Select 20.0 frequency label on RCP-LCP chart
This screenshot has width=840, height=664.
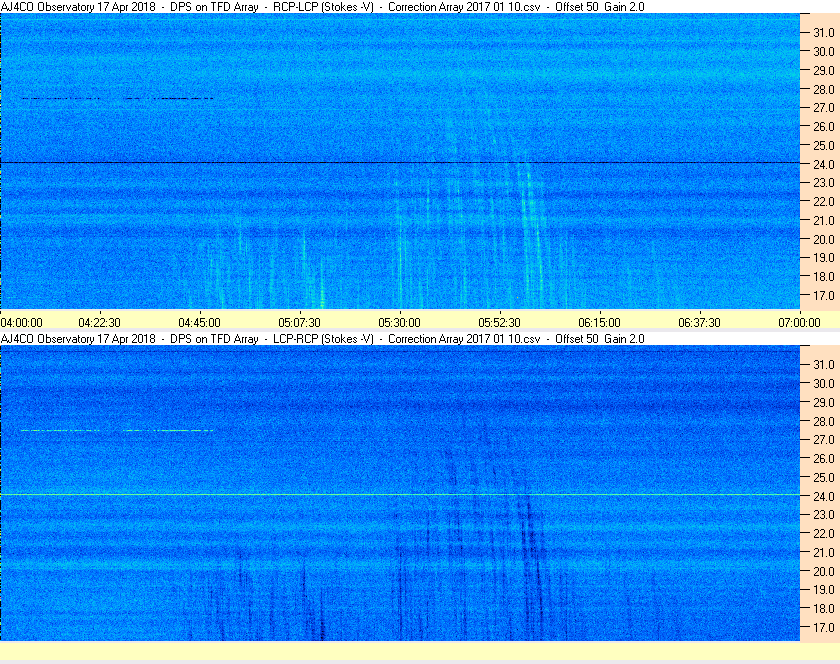[824, 239]
